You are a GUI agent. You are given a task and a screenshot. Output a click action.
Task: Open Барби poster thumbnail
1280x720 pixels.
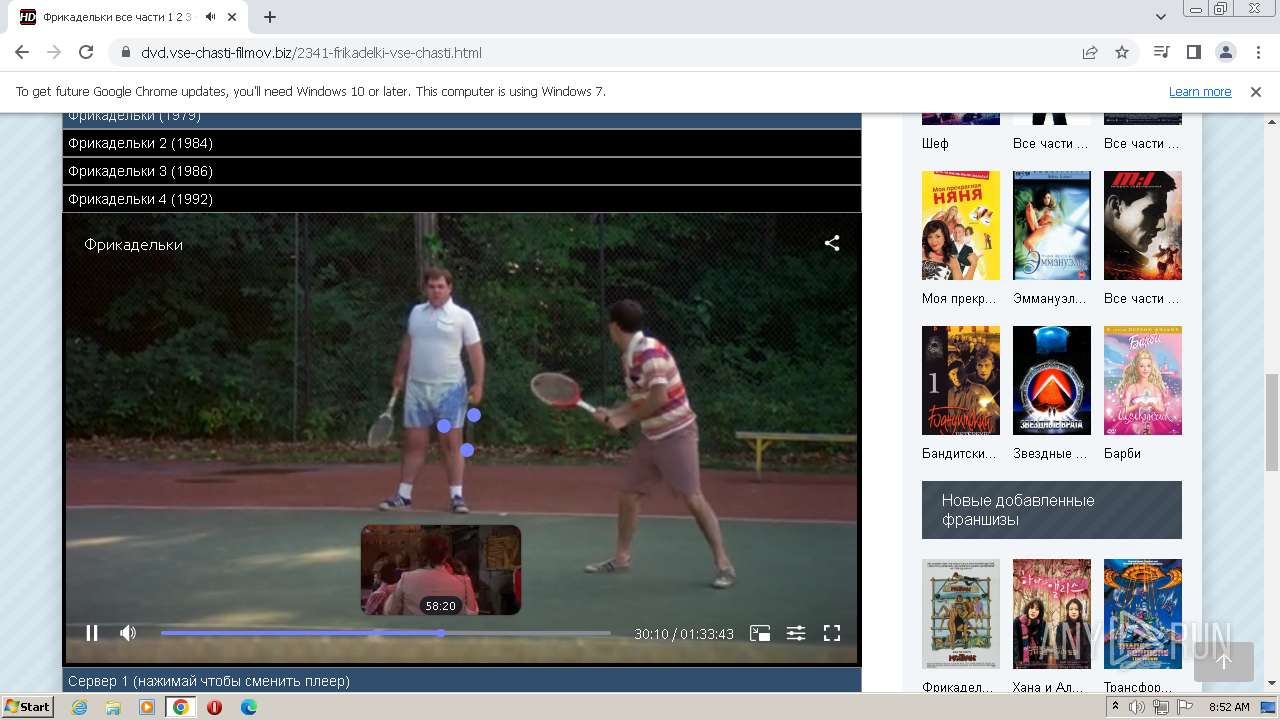pyautogui.click(x=1143, y=380)
